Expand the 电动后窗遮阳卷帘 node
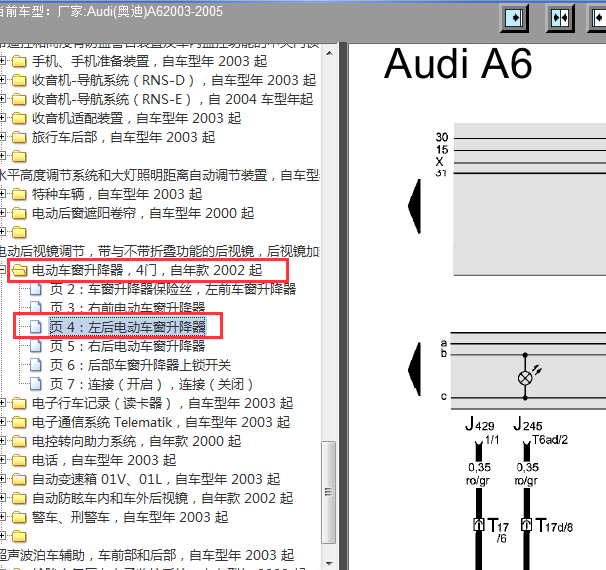Image resolution: width=606 pixels, height=570 pixels. tap(2, 213)
